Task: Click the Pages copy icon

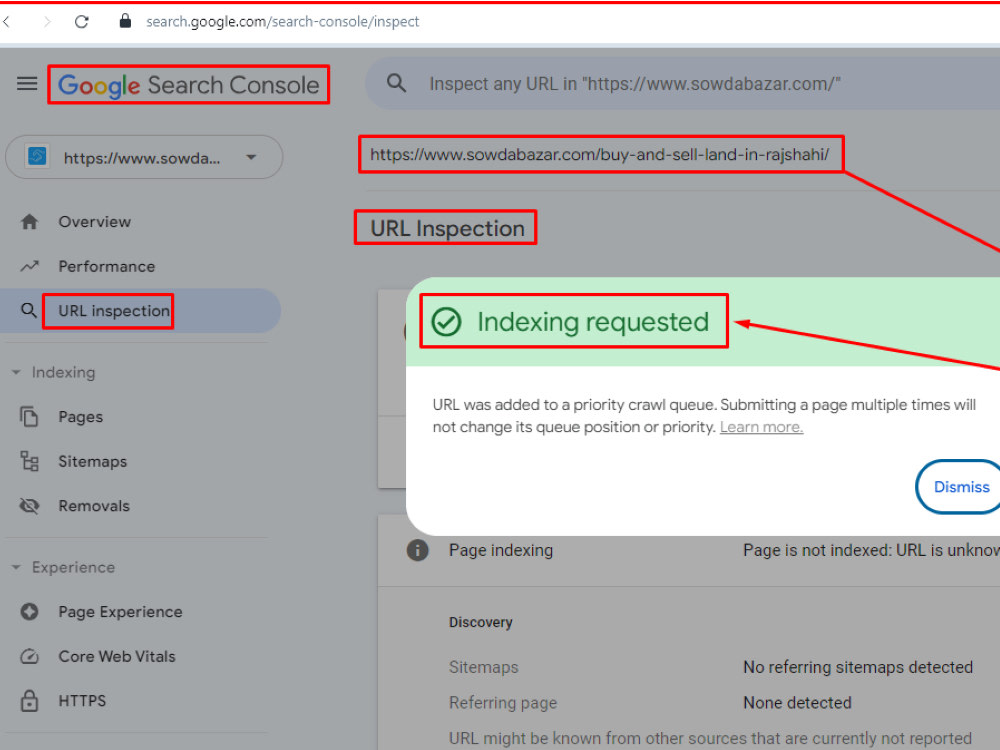Action: point(29,416)
